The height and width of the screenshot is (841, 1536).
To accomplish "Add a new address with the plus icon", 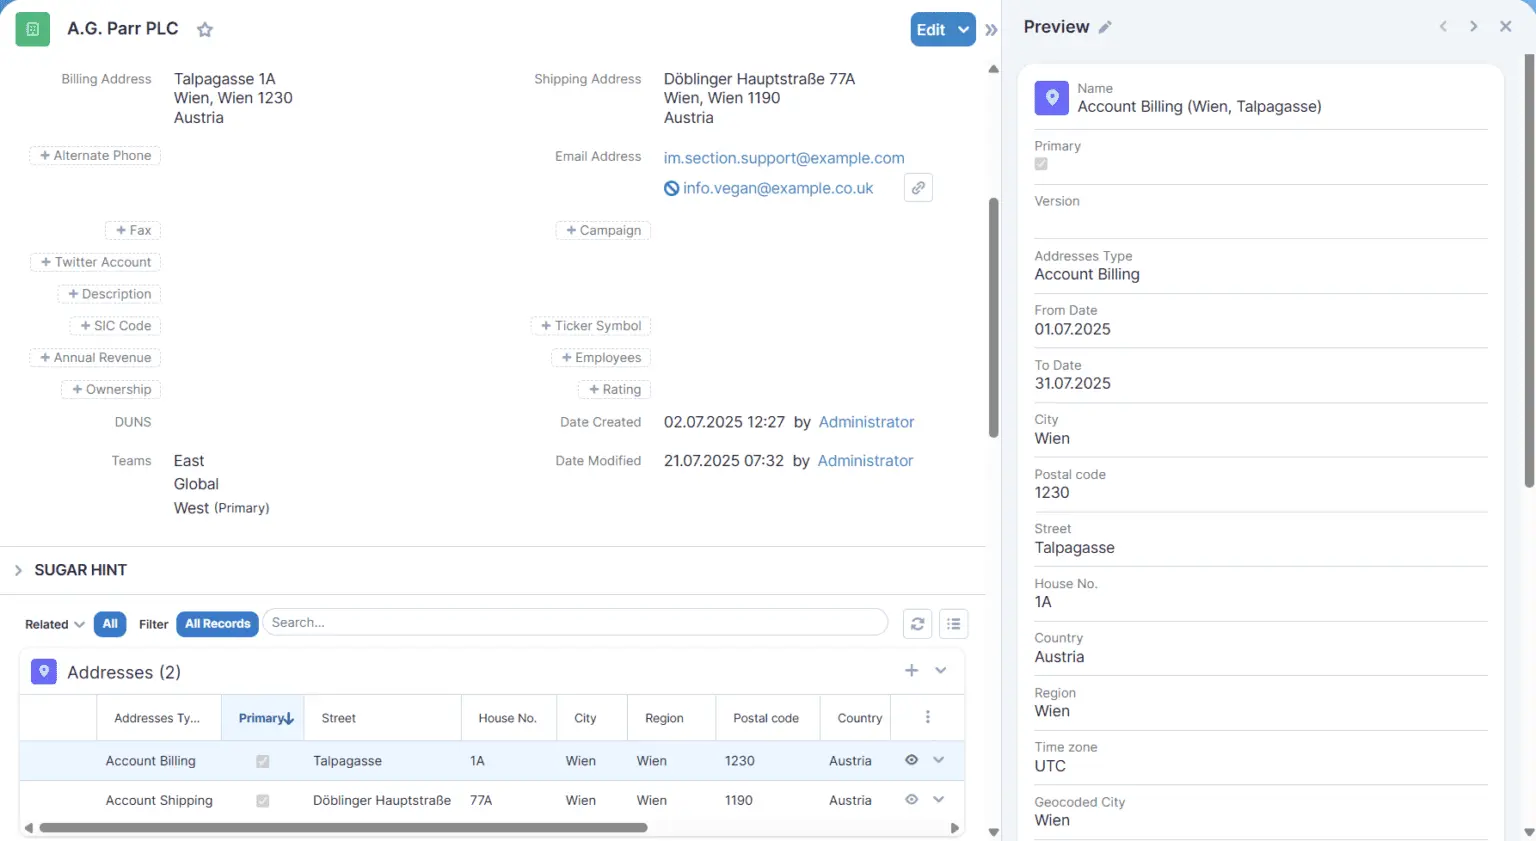I will point(911,670).
